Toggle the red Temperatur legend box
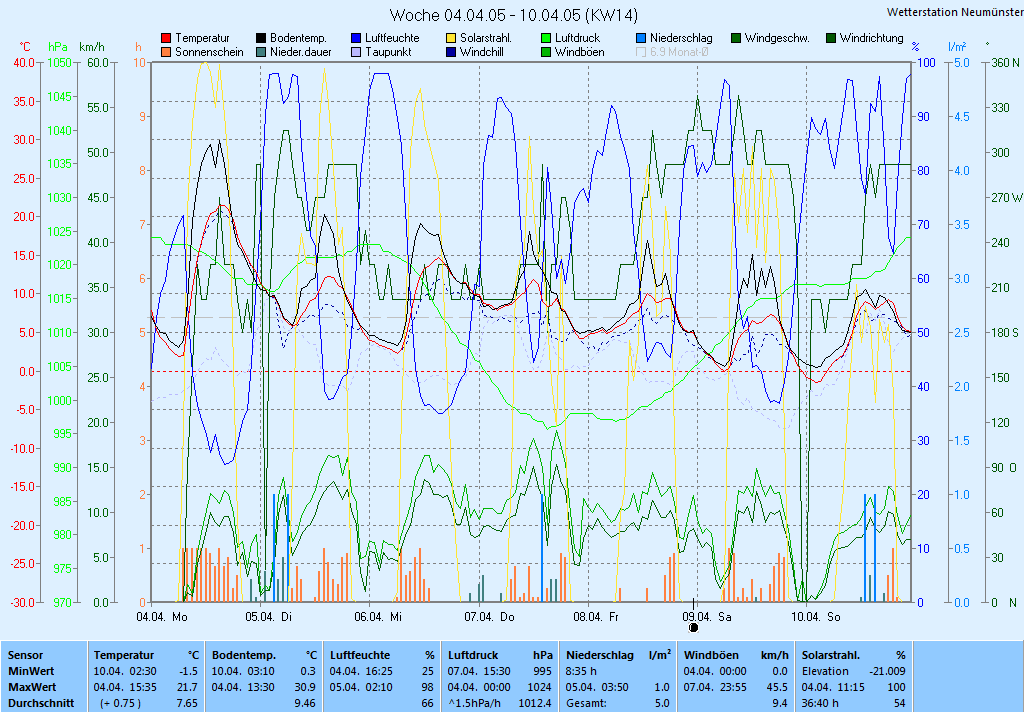Screen dimensions: 1024x712 (x=166, y=38)
